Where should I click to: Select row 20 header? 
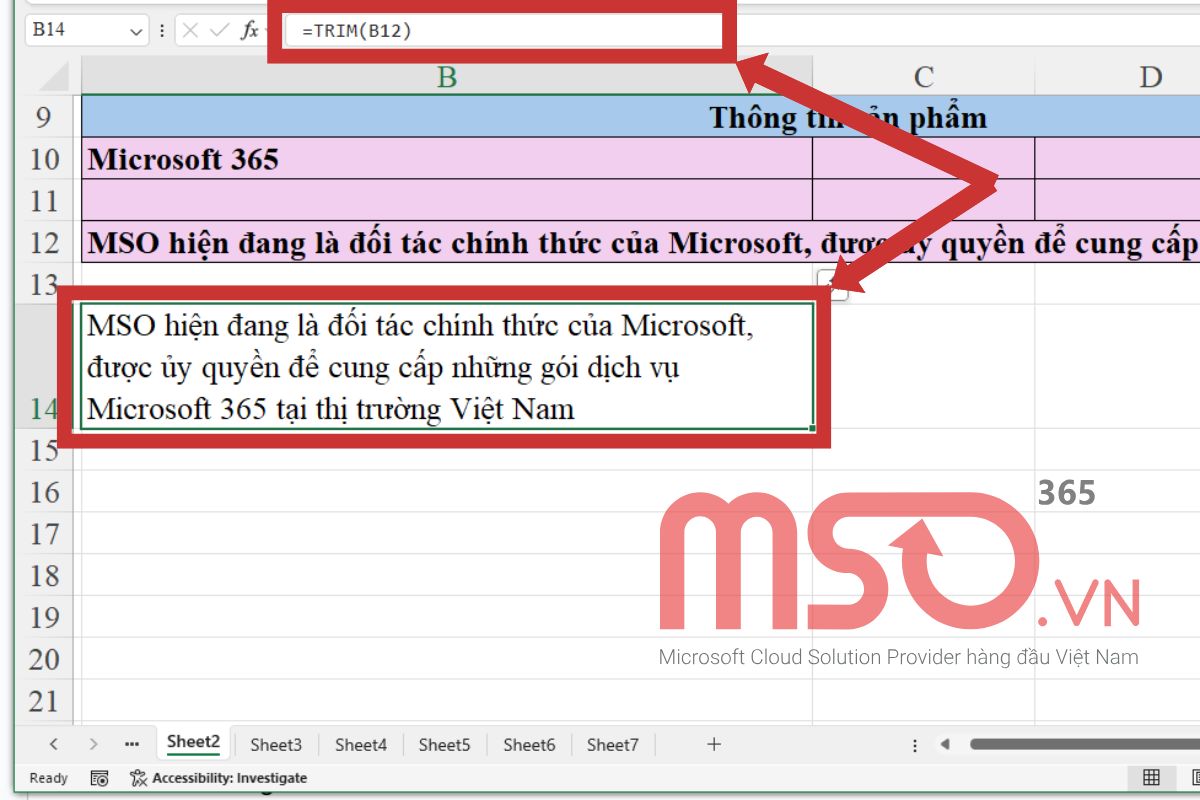[43, 660]
